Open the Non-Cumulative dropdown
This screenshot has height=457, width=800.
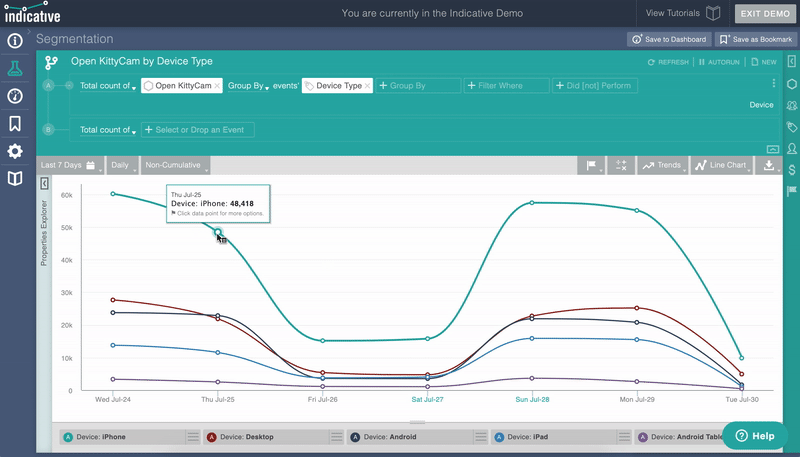[x=176, y=165]
